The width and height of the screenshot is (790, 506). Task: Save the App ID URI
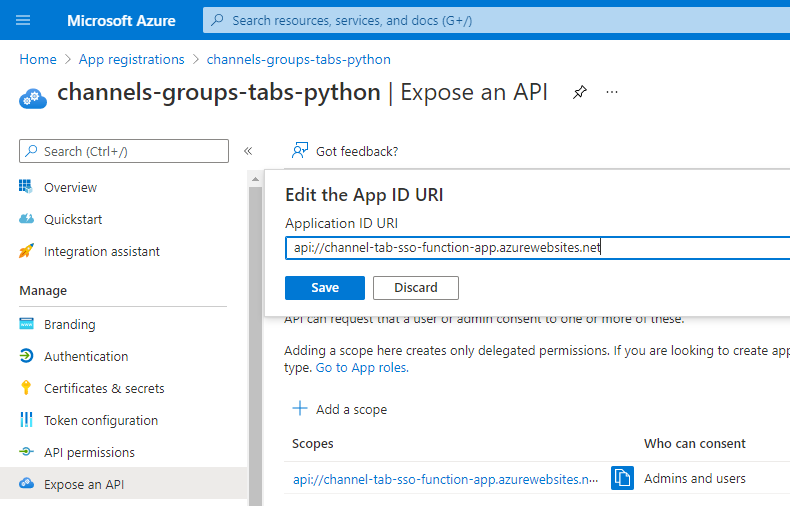(x=324, y=288)
